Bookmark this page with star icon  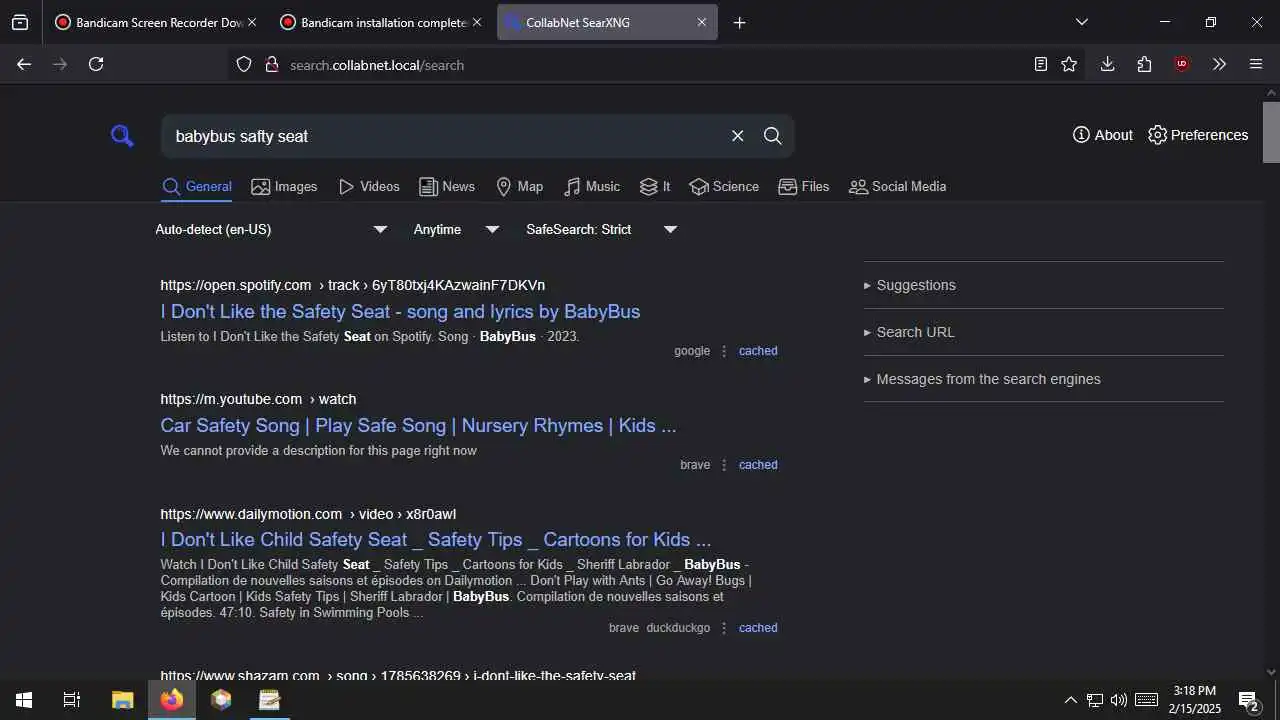click(x=1069, y=64)
